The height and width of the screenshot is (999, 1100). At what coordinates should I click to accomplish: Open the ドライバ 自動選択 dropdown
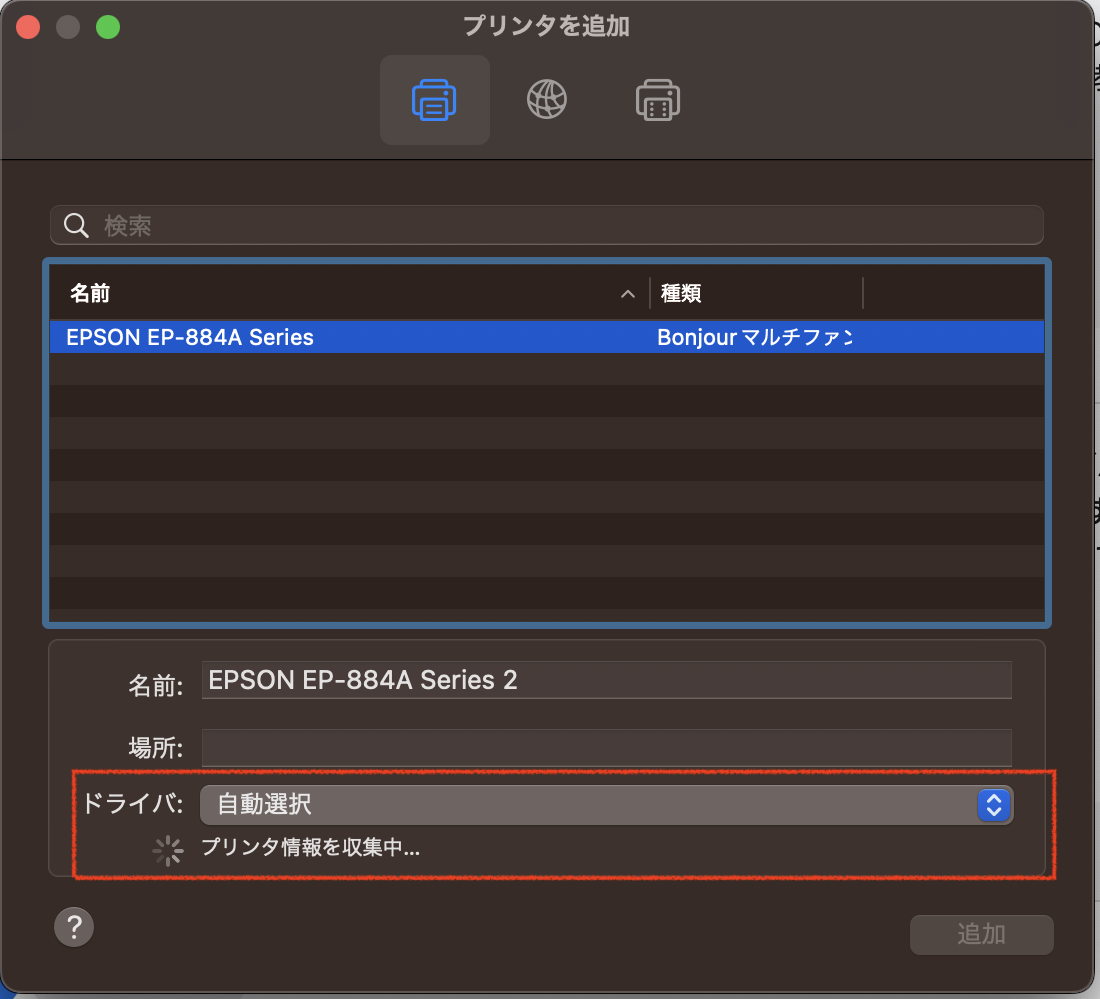606,805
